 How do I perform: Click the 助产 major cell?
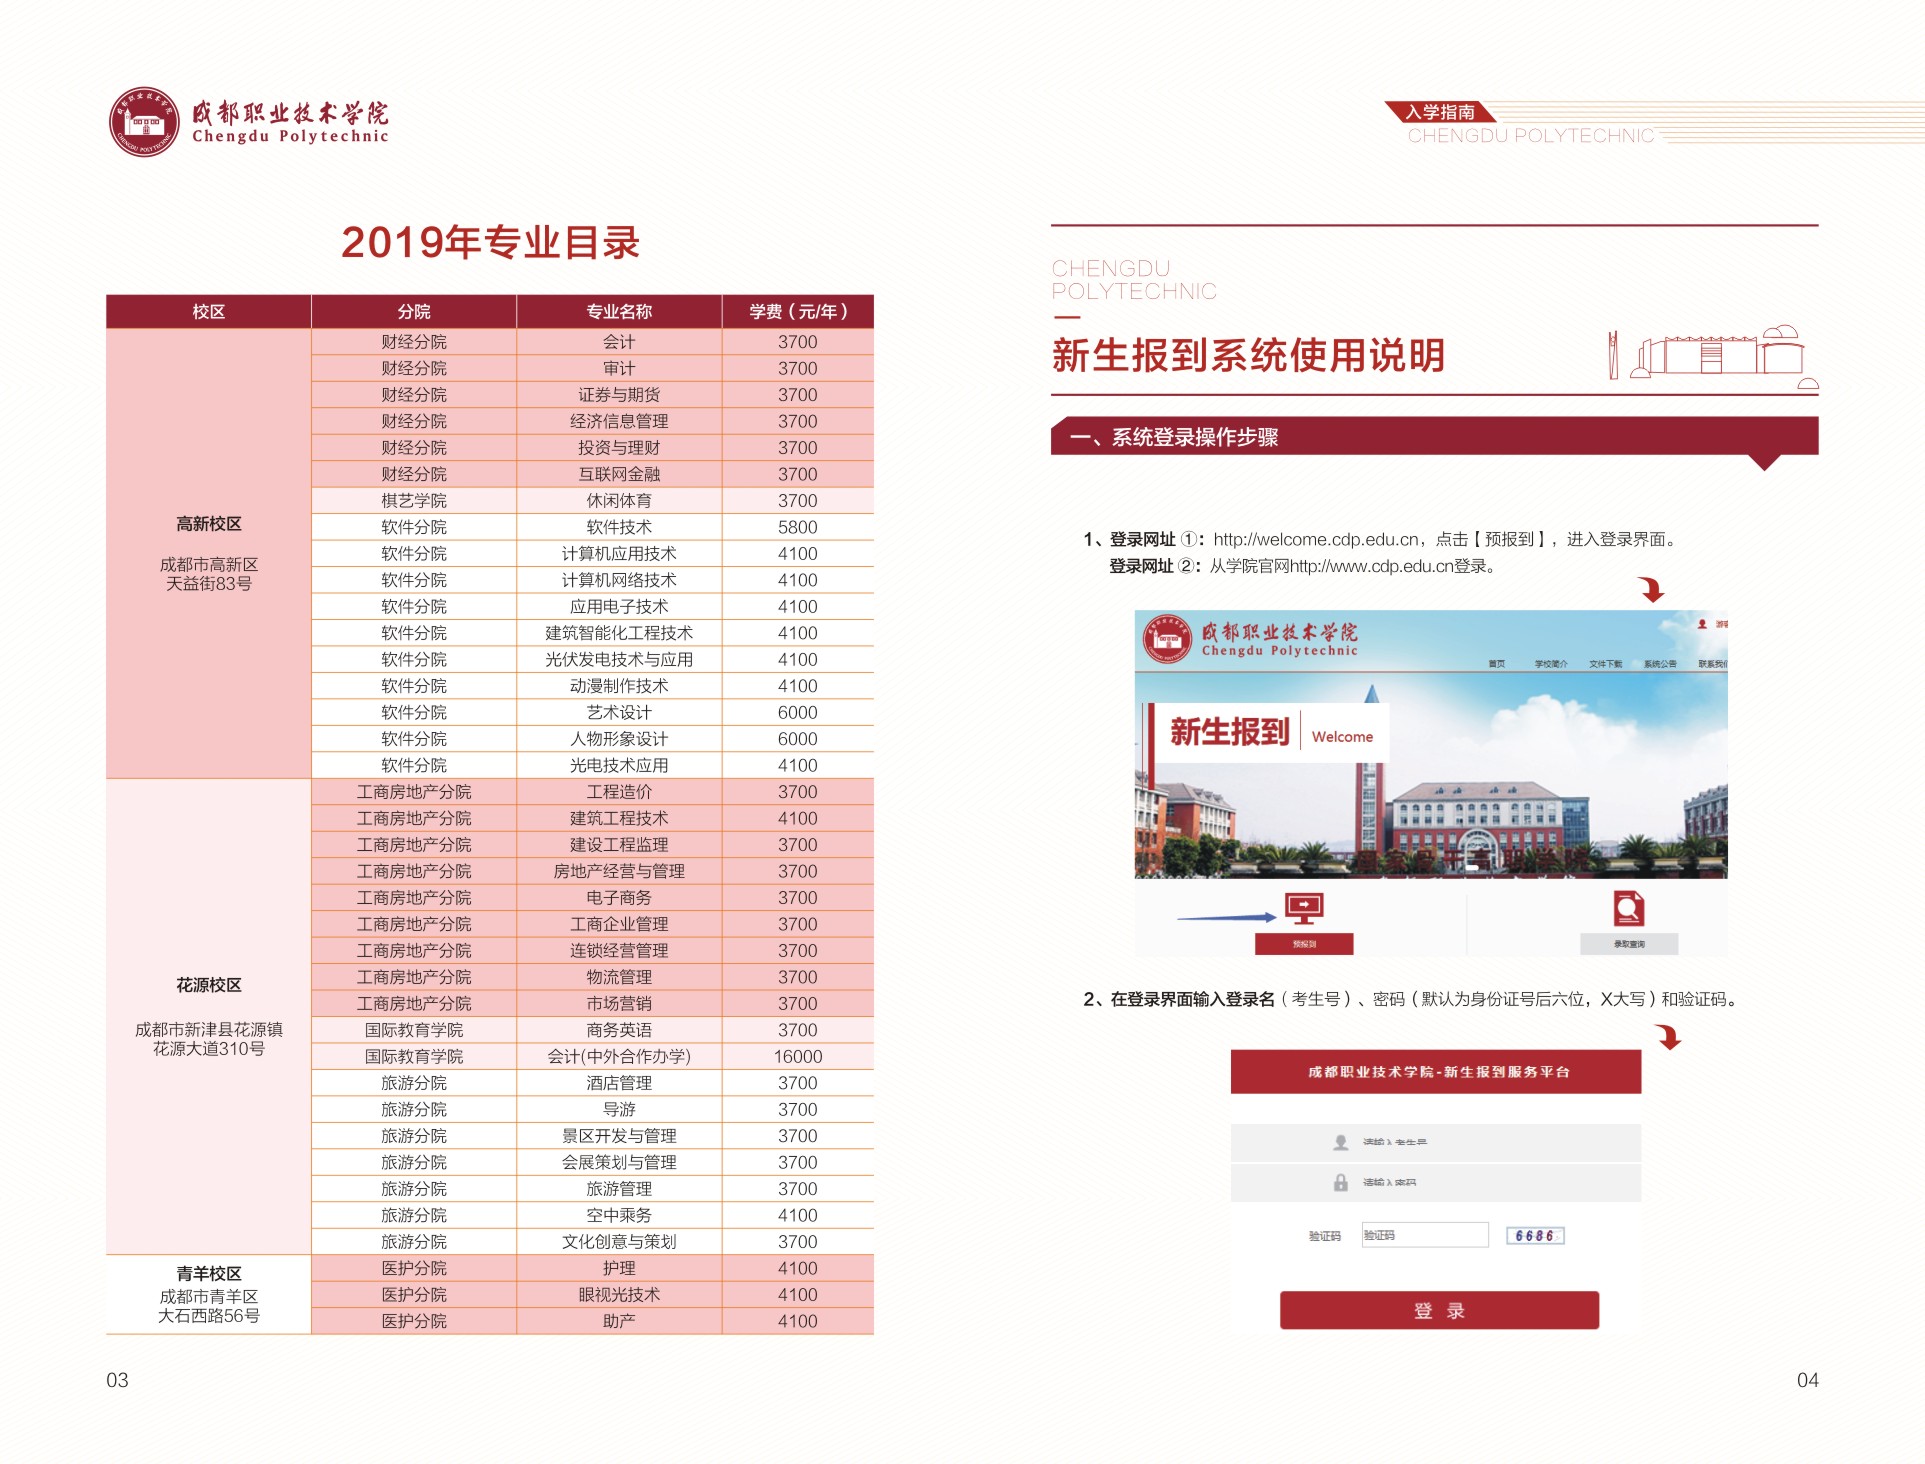click(619, 1321)
